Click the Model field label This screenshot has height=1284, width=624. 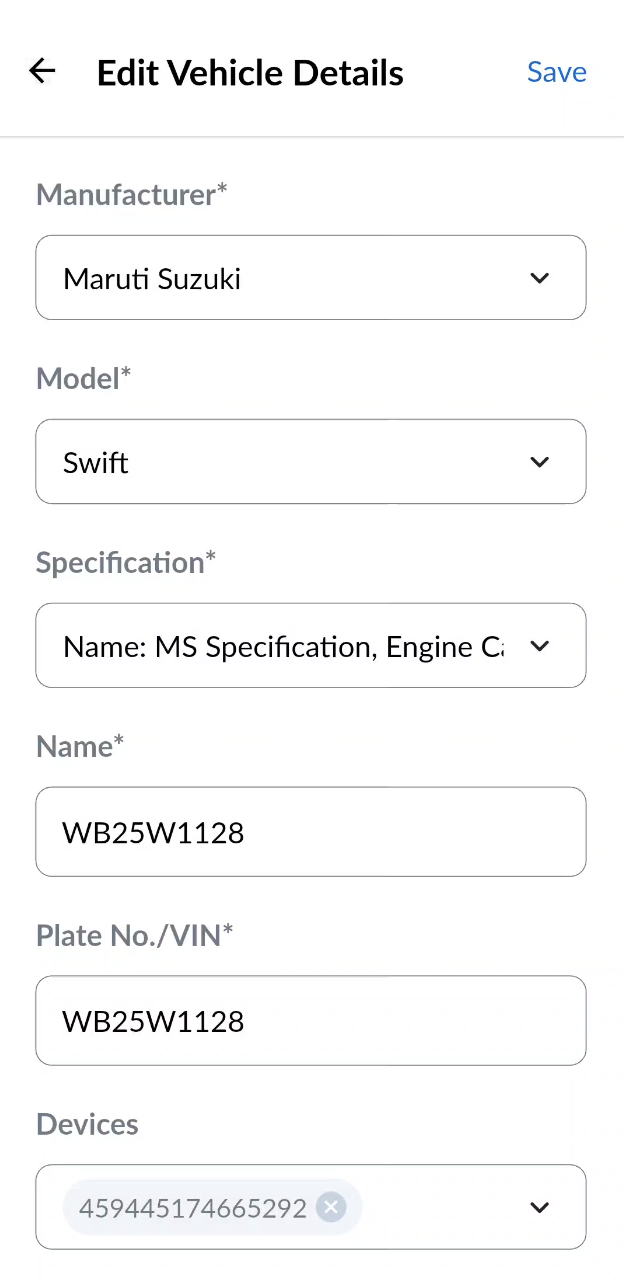coord(84,379)
